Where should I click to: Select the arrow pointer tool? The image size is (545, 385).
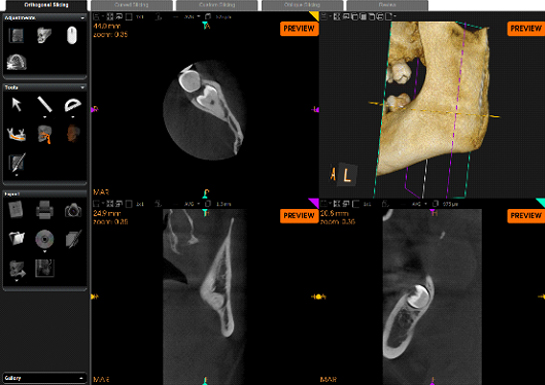[x=16, y=104]
